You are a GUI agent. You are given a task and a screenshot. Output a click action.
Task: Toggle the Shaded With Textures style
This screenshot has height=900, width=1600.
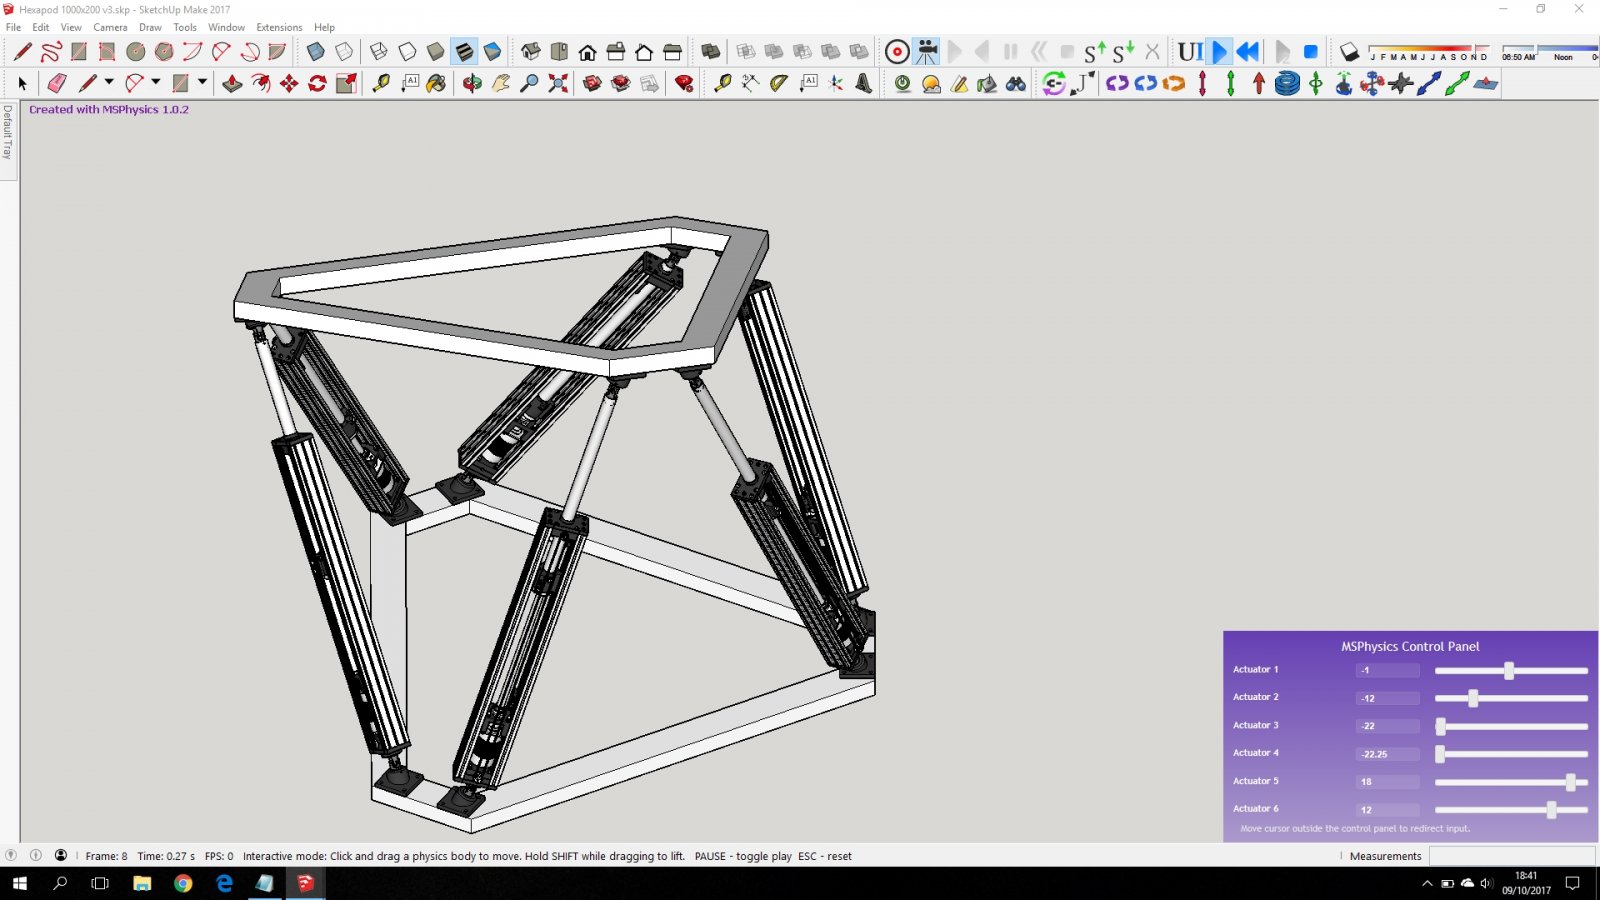click(x=464, y=52)
